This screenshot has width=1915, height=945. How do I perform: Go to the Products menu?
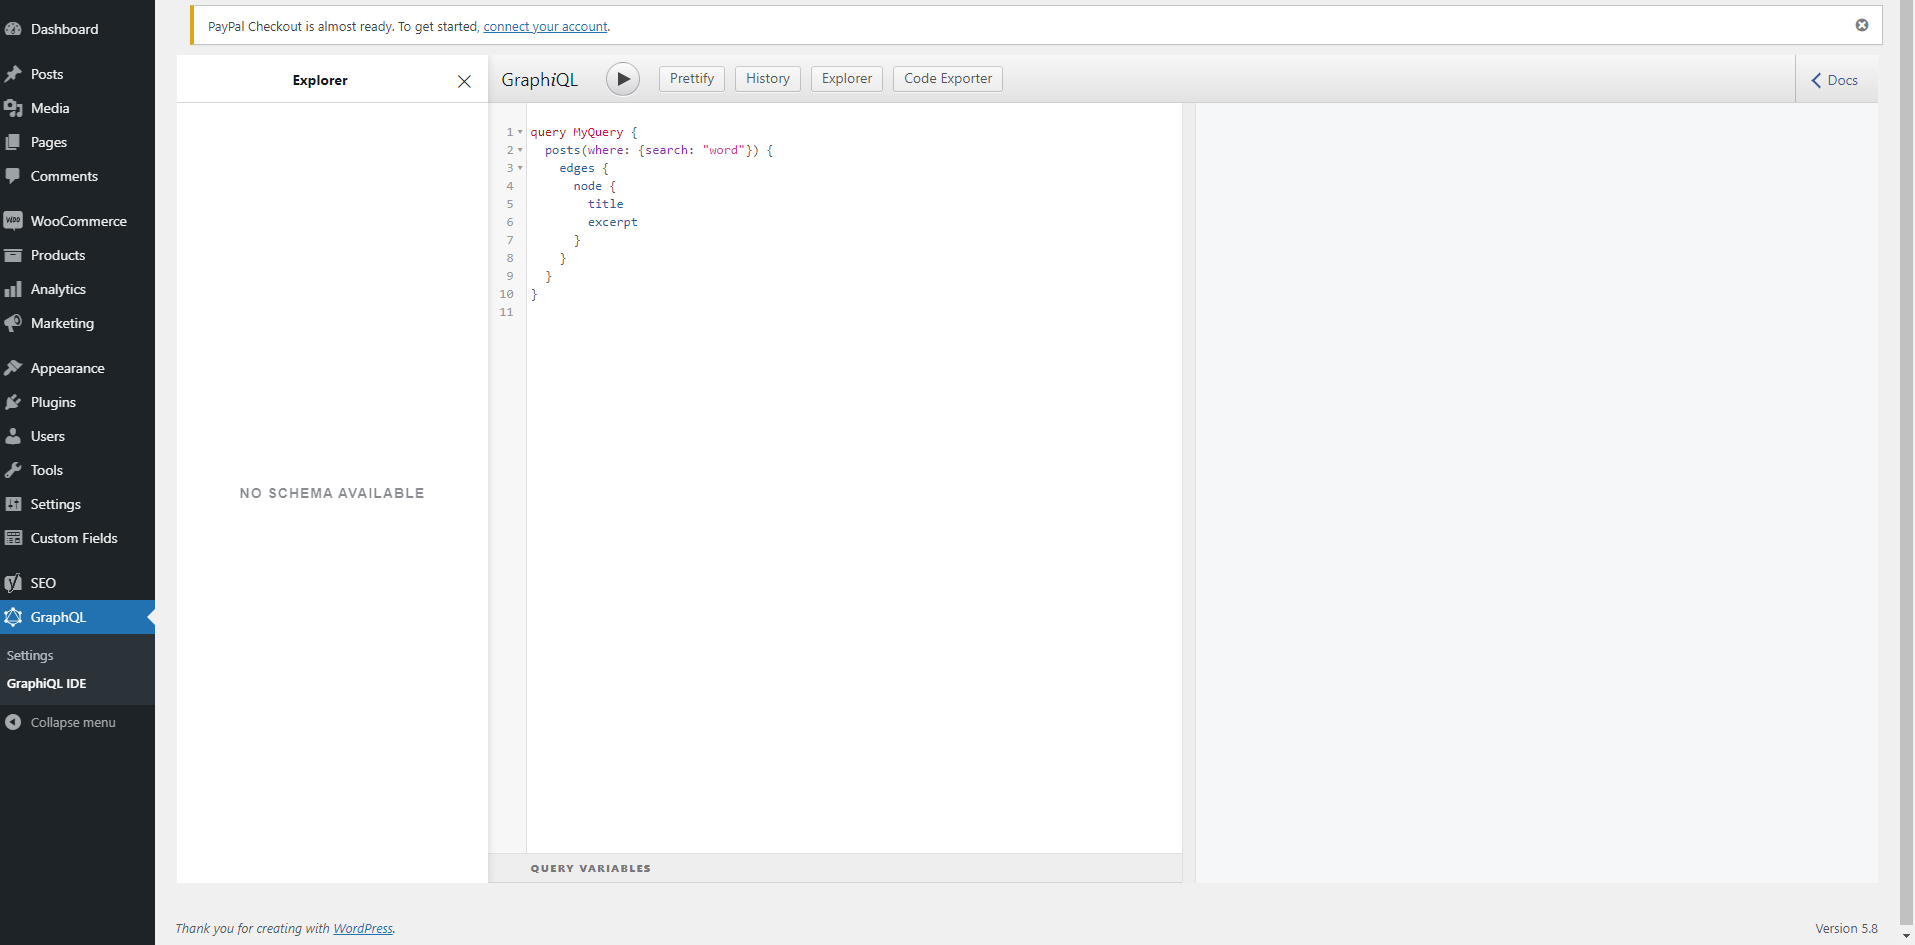(x=77, y=255)
